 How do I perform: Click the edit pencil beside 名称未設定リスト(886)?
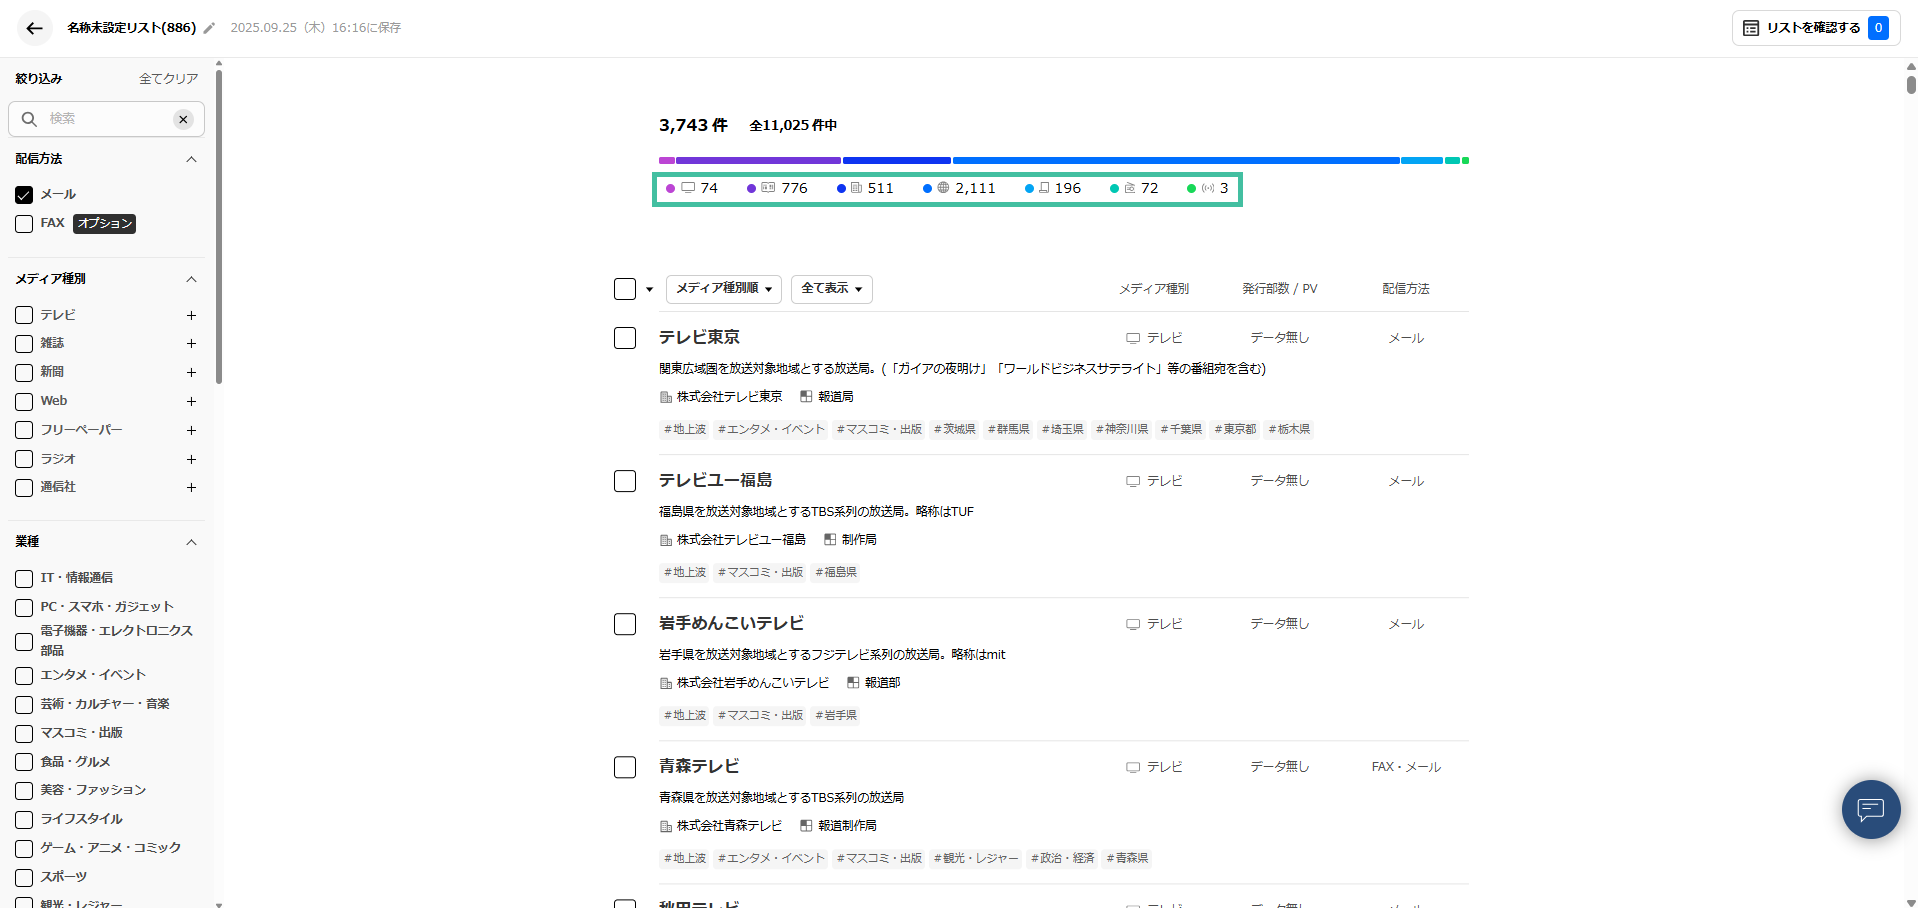[x=208, y=29]
